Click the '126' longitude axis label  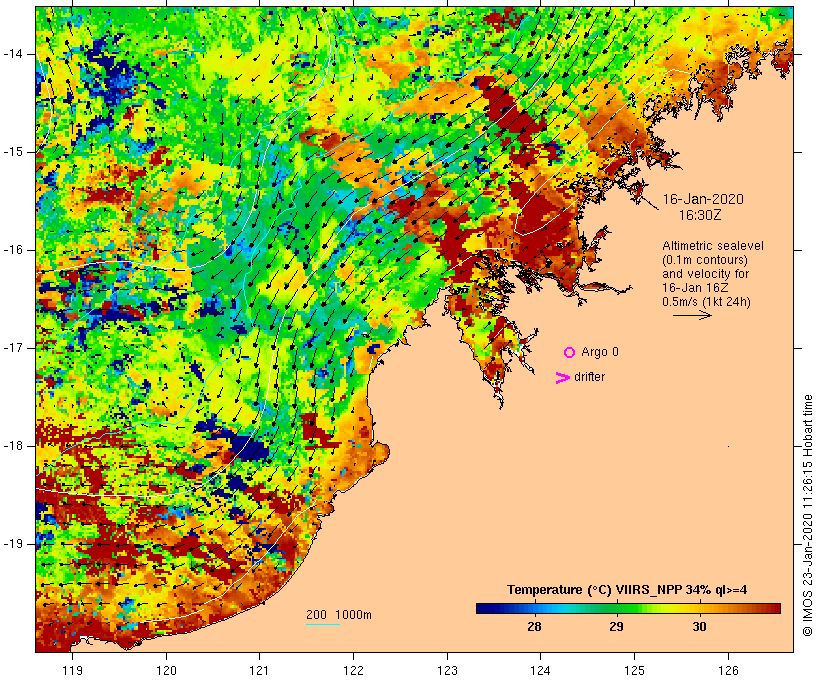[x=728, y=671]
